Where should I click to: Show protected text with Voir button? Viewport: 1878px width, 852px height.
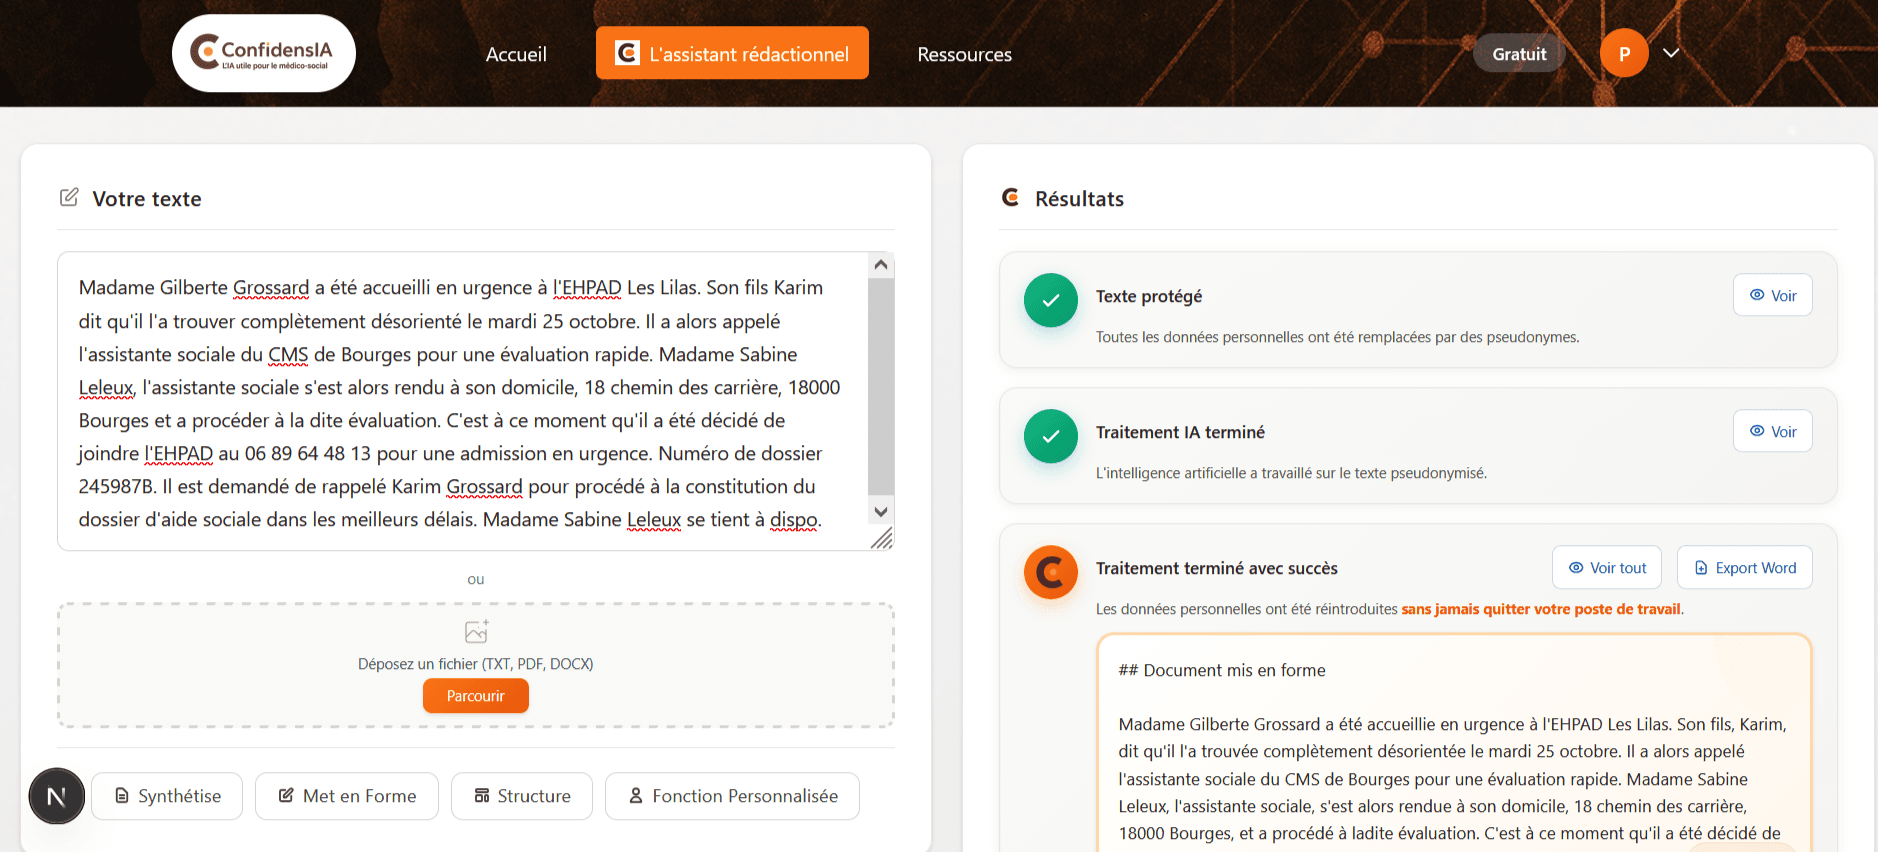(1772, 296)
